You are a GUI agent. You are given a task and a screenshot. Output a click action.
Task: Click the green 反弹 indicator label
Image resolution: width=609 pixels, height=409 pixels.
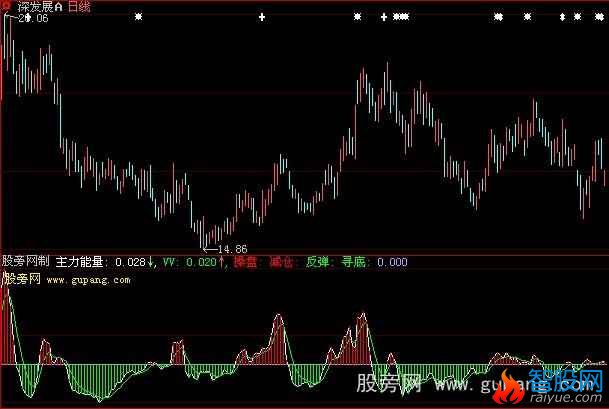pos(318,262)
